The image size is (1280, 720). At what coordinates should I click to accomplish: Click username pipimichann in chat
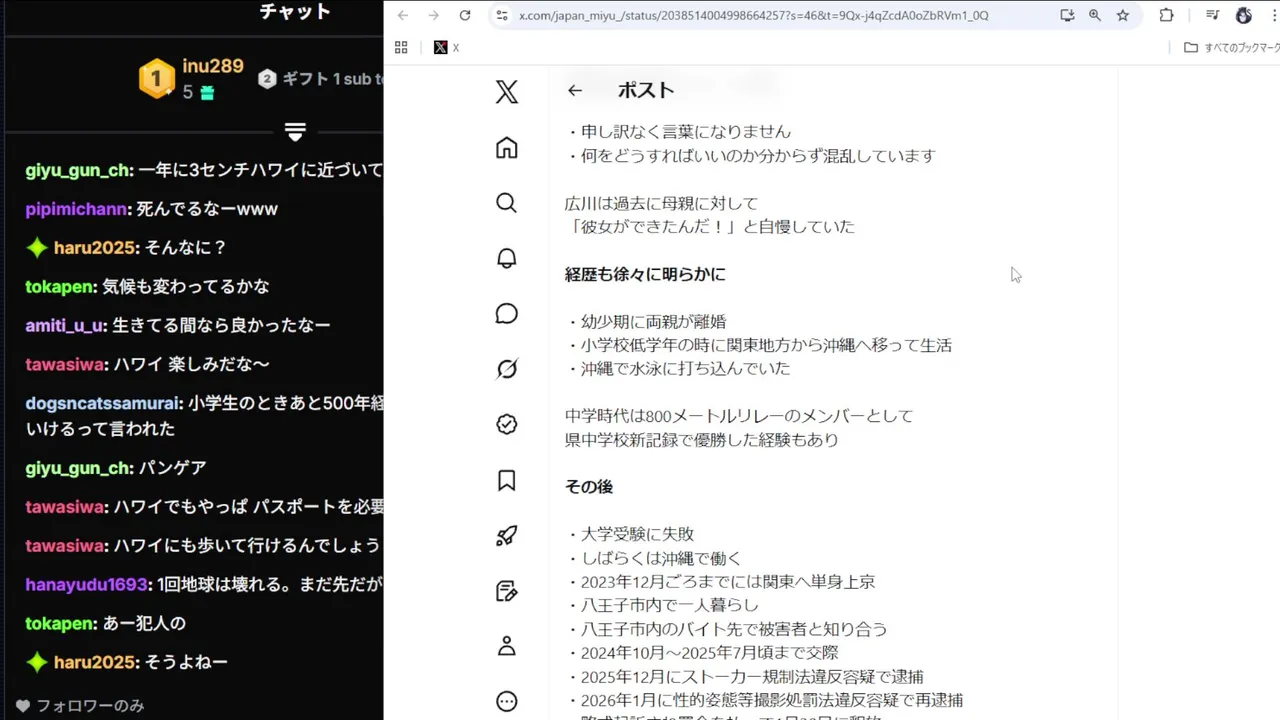pyautogui.click(x=75, y=209)
